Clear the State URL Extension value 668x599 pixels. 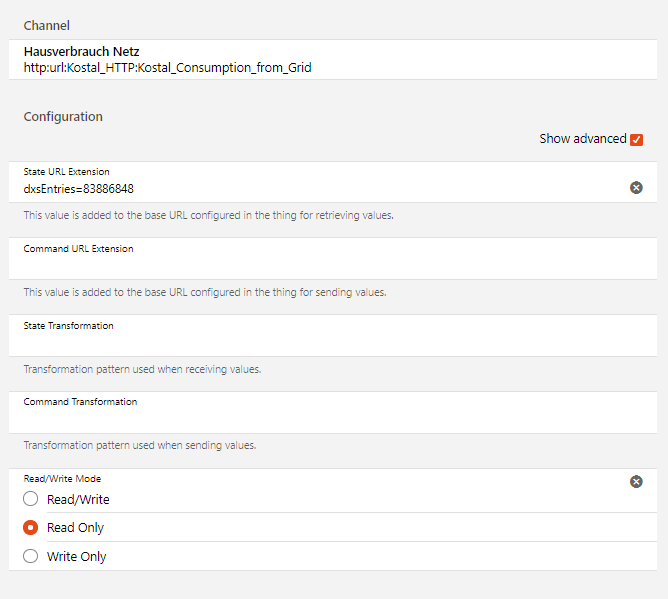click(x=636, y=188)
